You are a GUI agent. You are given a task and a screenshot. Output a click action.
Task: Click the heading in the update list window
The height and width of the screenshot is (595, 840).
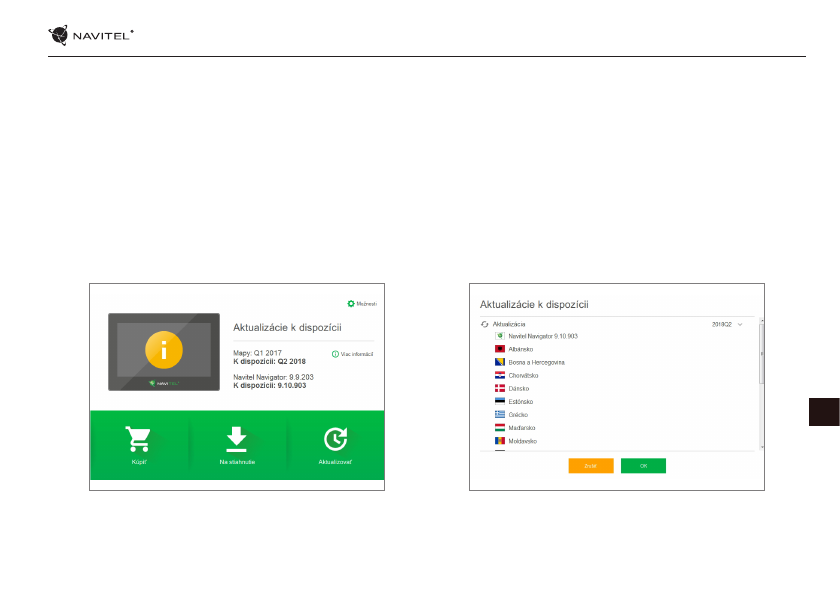click(x=534, y=305)
